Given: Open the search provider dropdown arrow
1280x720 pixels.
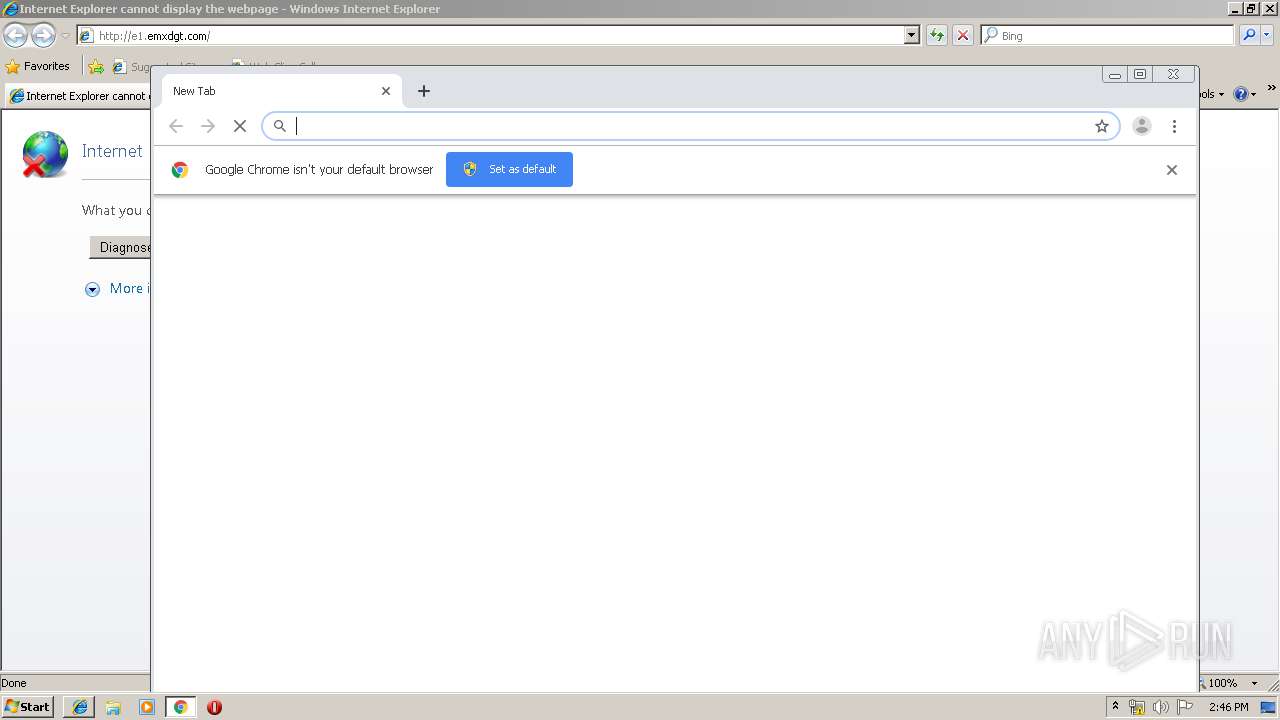Looking at the screenshot, I should coord(1268,35).
